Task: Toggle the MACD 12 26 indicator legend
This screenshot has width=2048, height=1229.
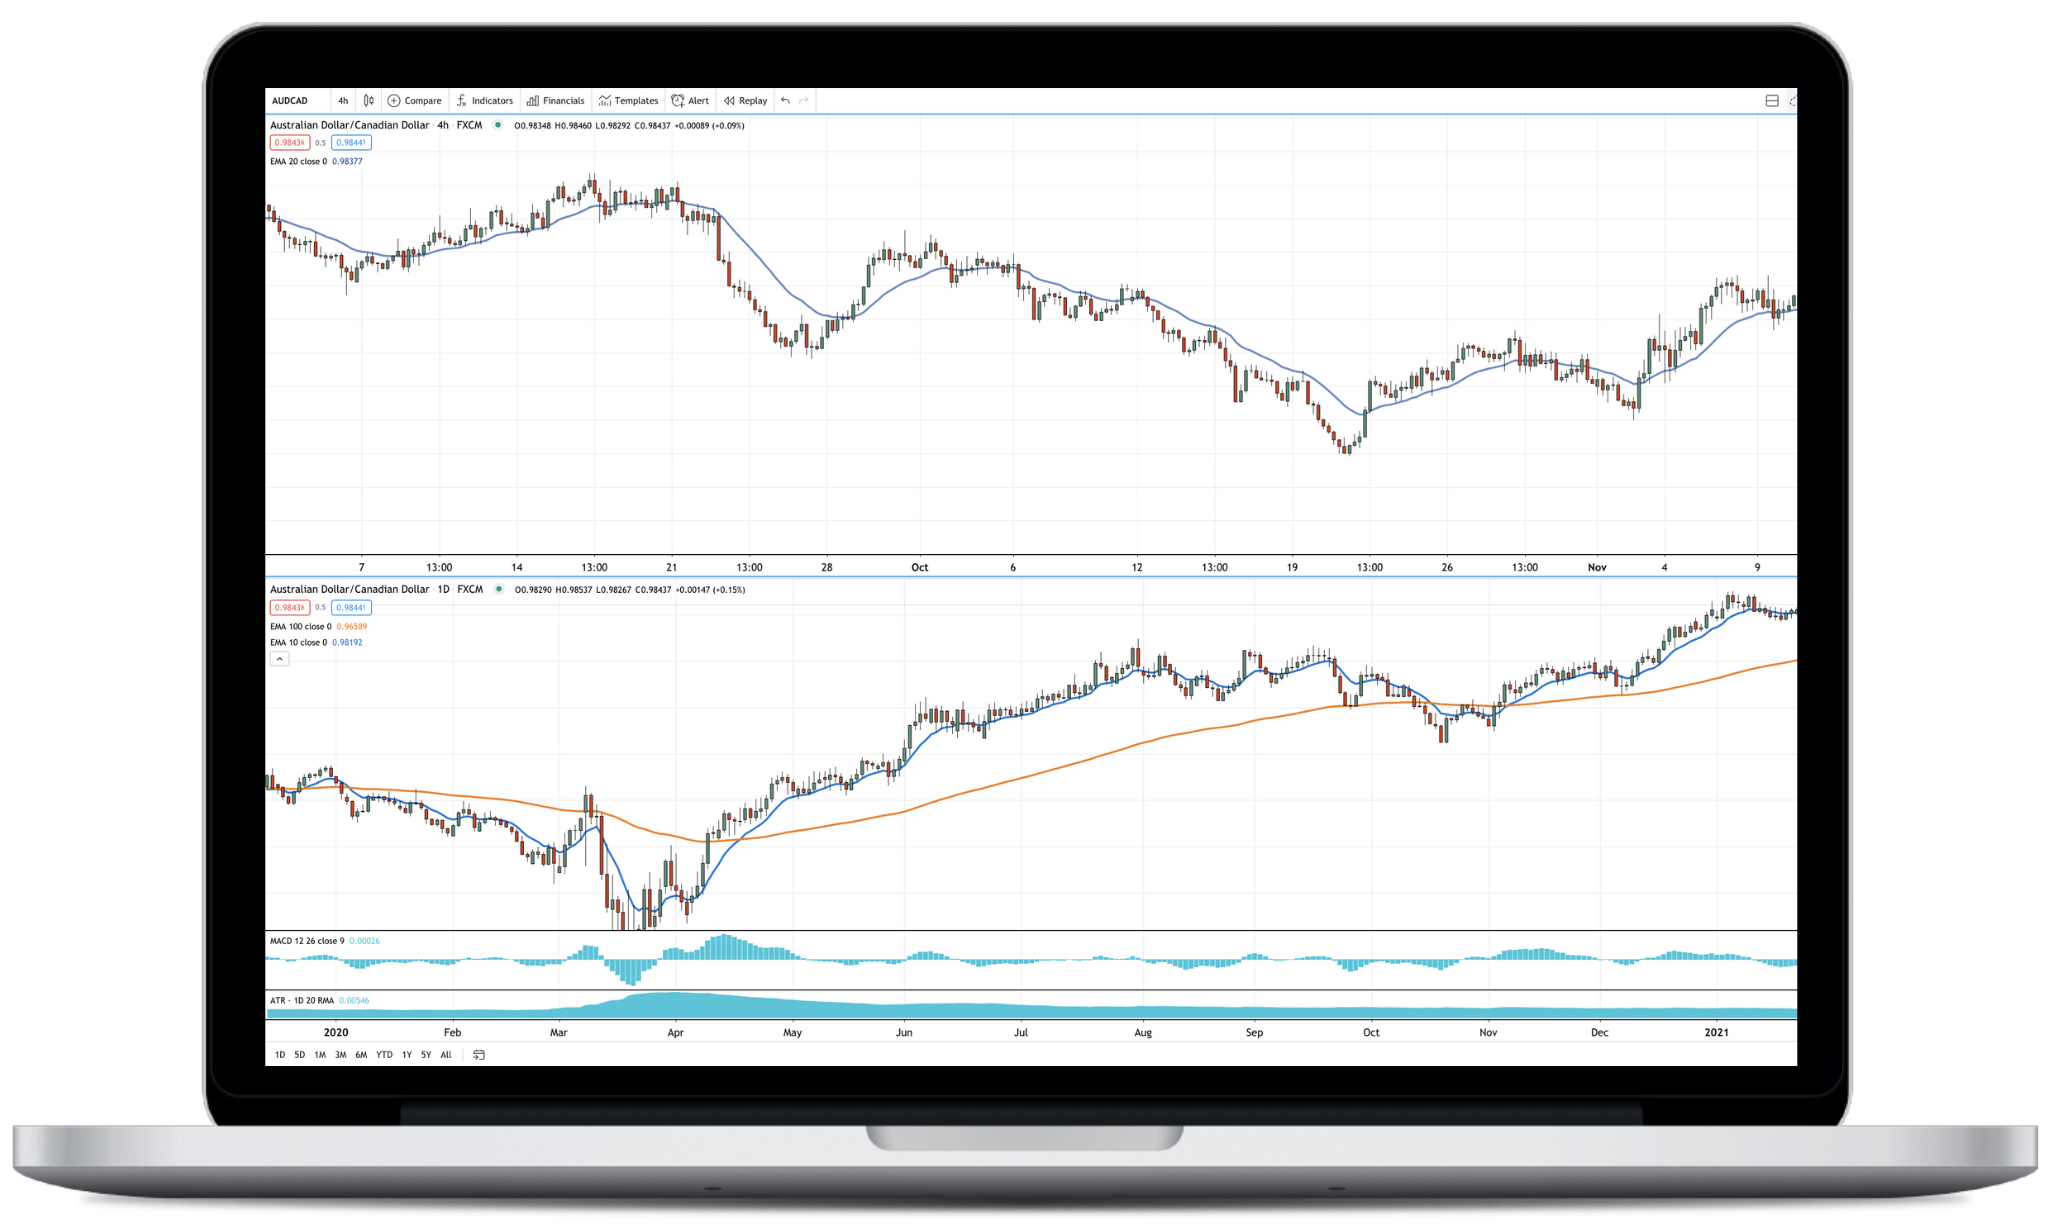Action: coord(306,940)
